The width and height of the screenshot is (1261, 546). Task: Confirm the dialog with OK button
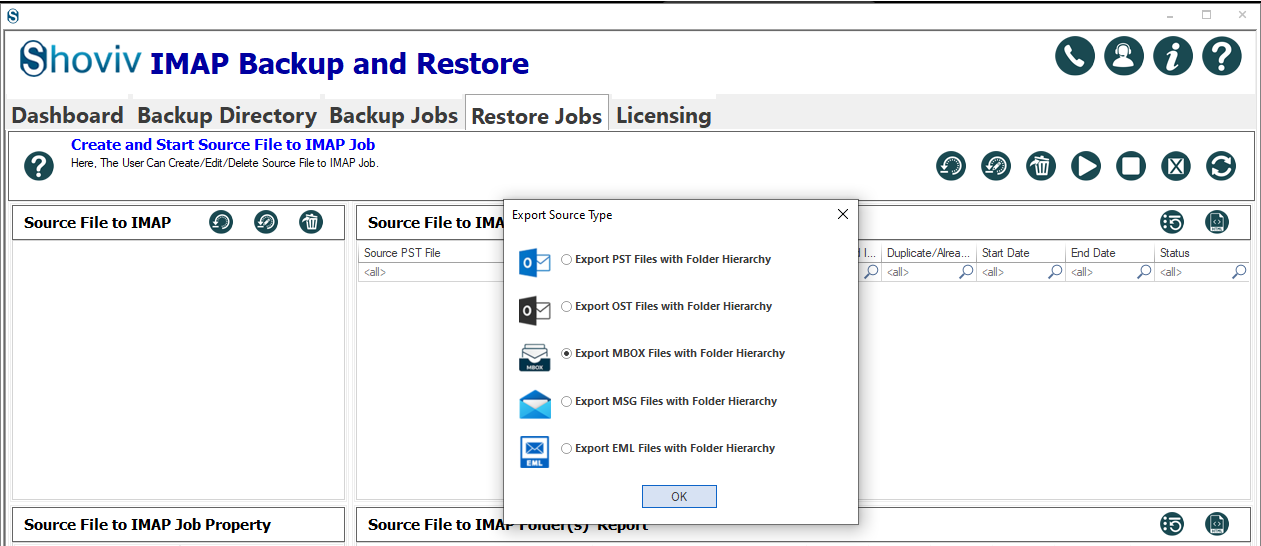click(679, 496)
